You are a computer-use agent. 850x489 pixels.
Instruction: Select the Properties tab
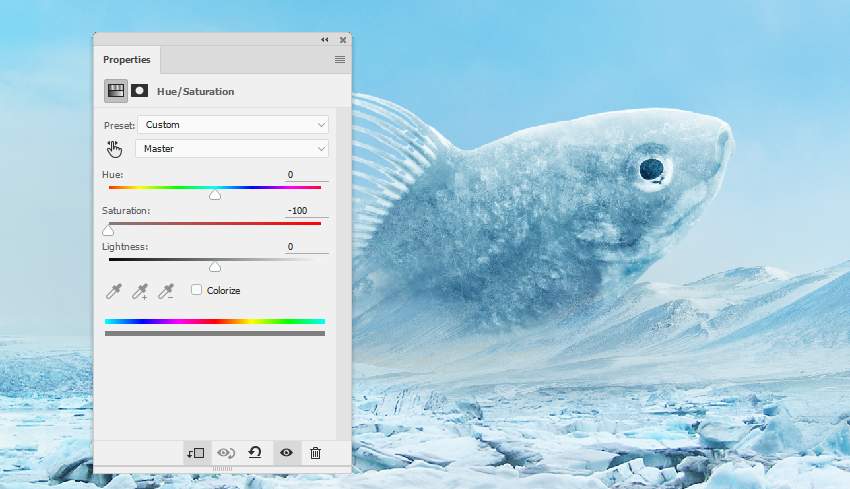tap(127, 60)
